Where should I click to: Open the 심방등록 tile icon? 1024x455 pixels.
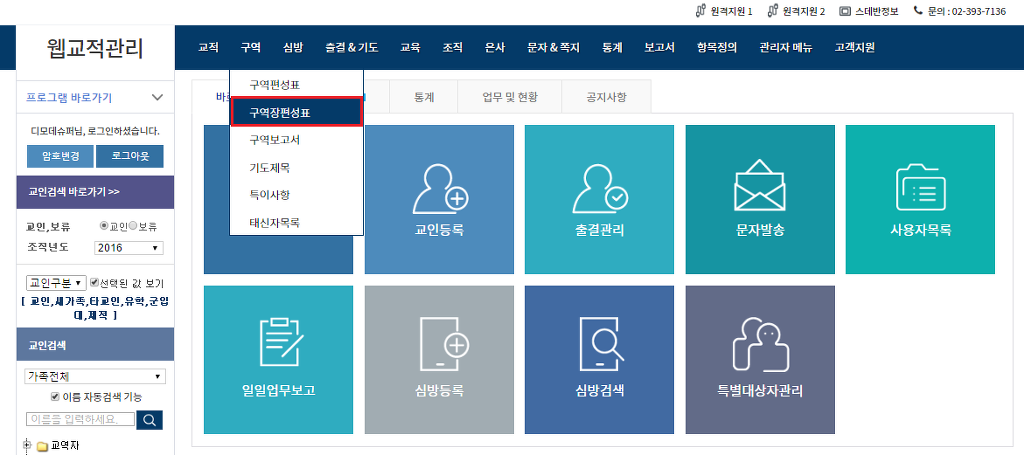[x=439, y=360]
